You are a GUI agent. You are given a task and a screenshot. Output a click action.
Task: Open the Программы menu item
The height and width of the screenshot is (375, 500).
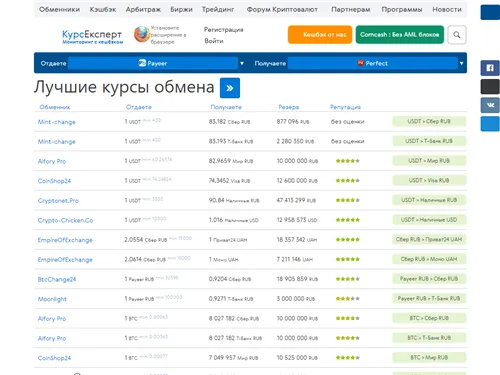pyautogui.click(x=402, y=9)
